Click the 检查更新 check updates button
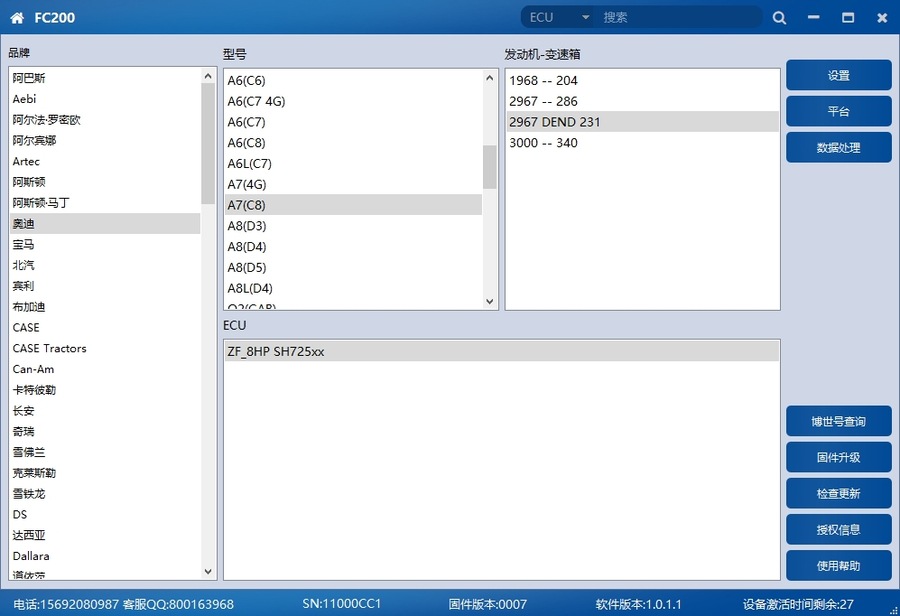This screenshot has width=900, height=616. [839, 494]
